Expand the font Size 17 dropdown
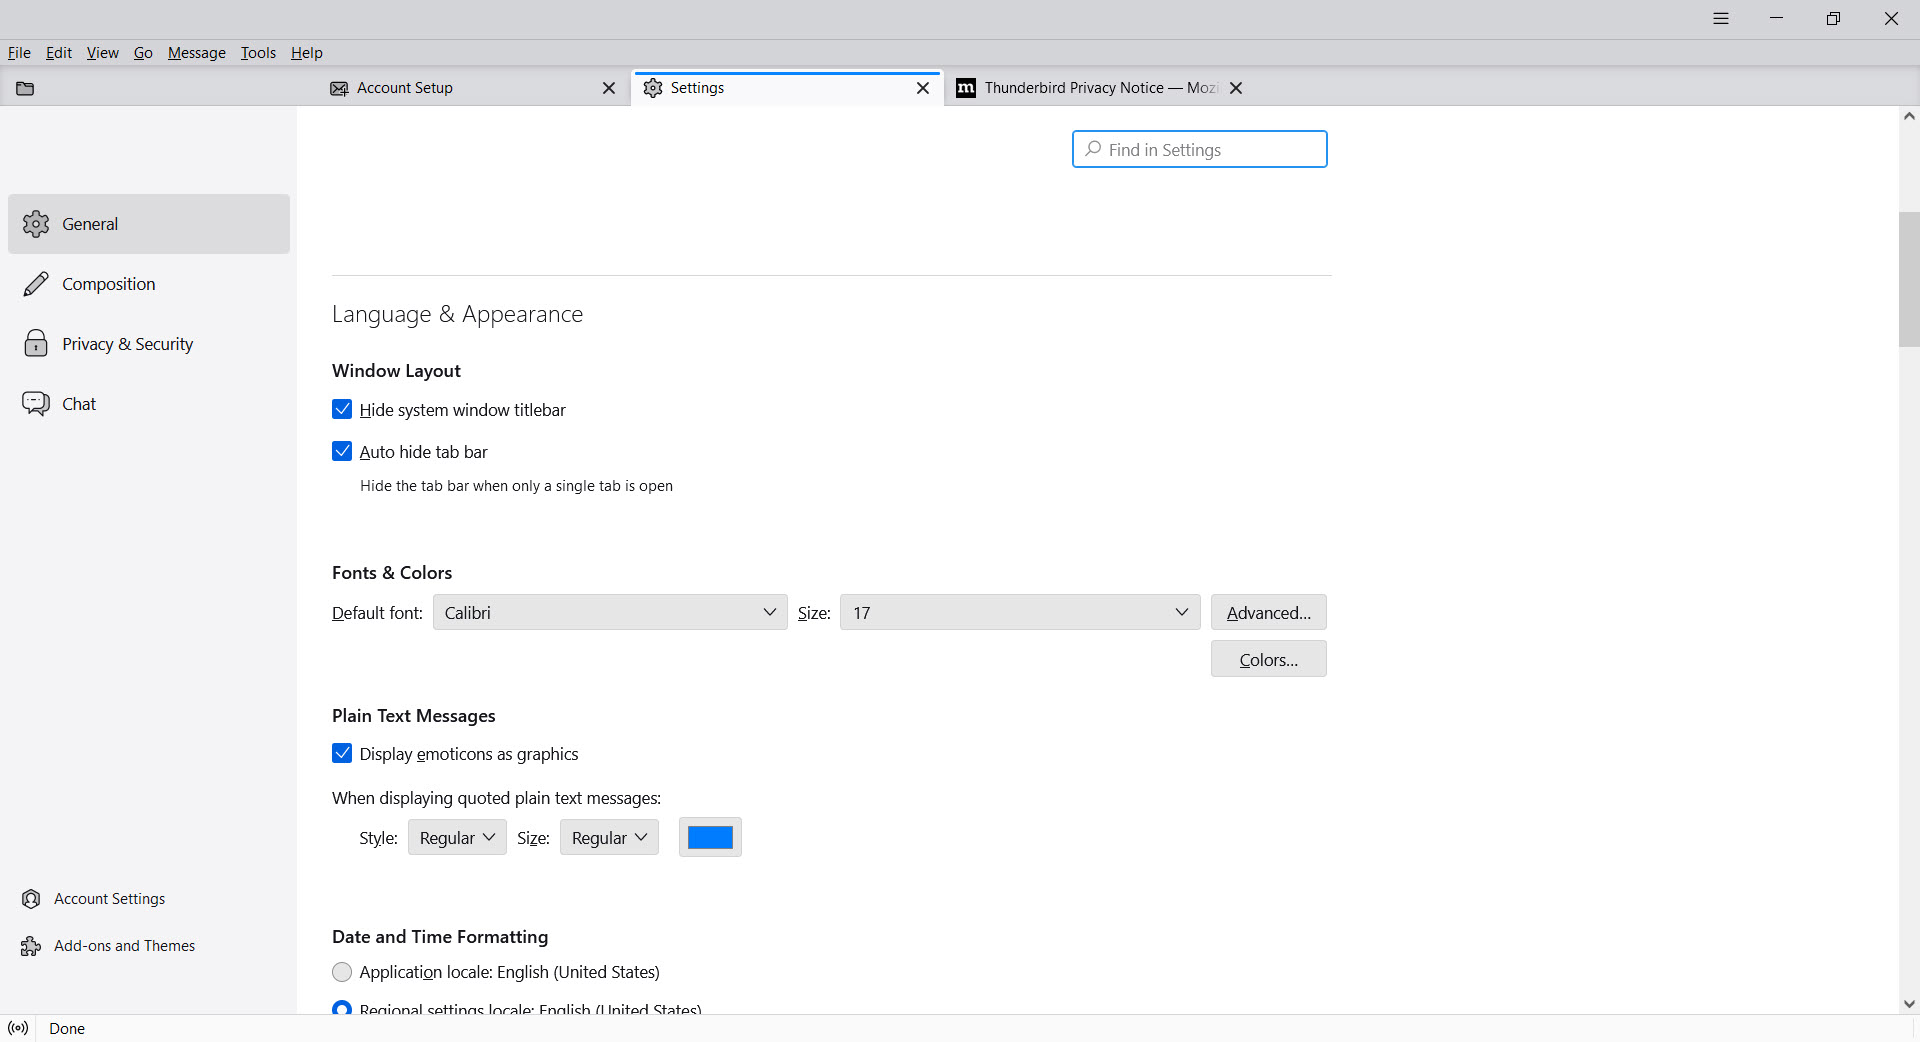Viewport: 1920px width, 1042px height. pyautogui.click(x=1019, y=613)
